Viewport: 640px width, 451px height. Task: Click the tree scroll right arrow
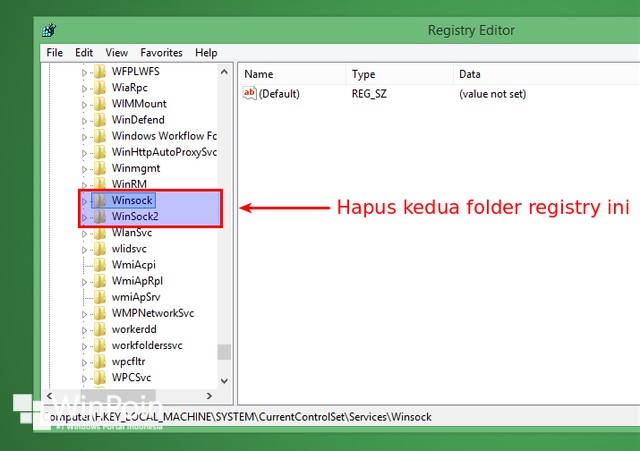click(x=209, y=395)
